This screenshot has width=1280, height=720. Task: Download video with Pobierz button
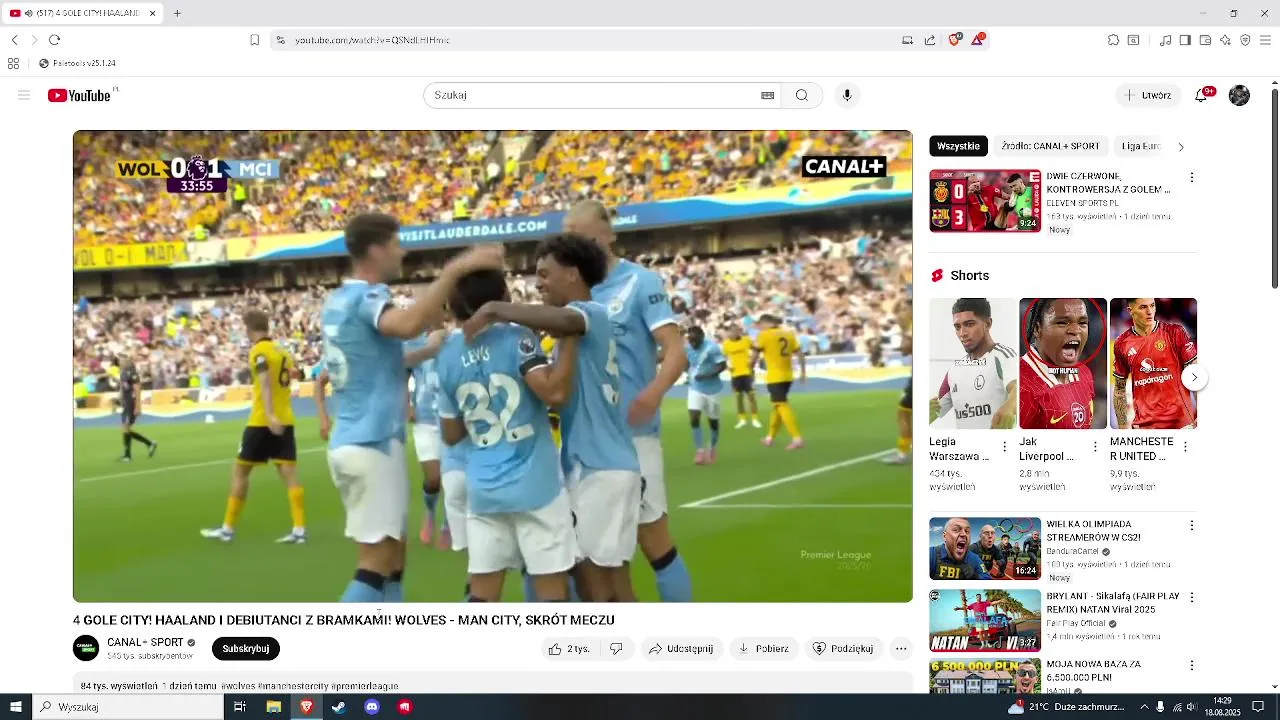tap(764, 648)
